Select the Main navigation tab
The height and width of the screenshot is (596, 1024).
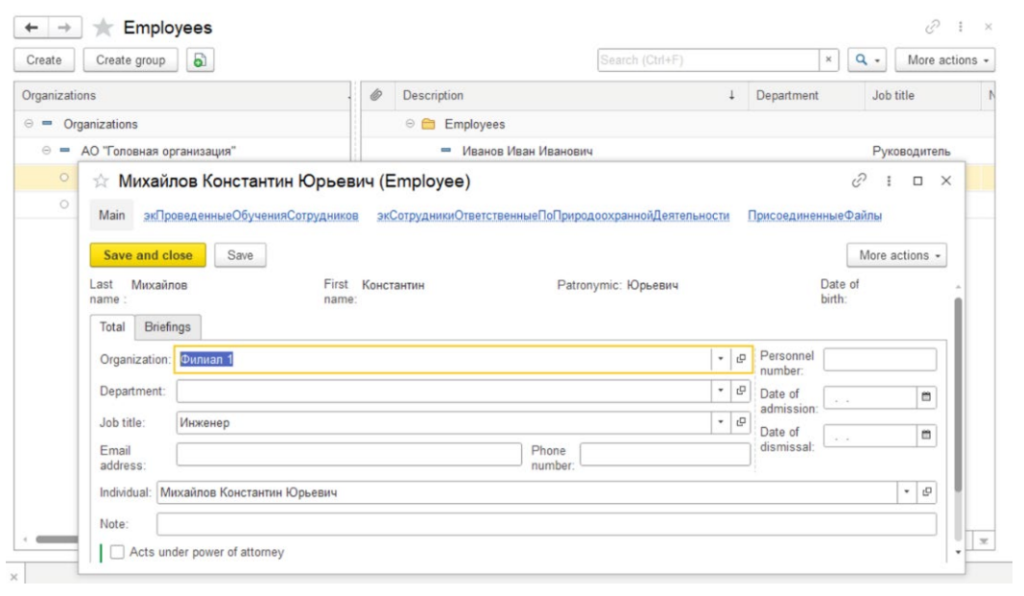coord(112,215)
